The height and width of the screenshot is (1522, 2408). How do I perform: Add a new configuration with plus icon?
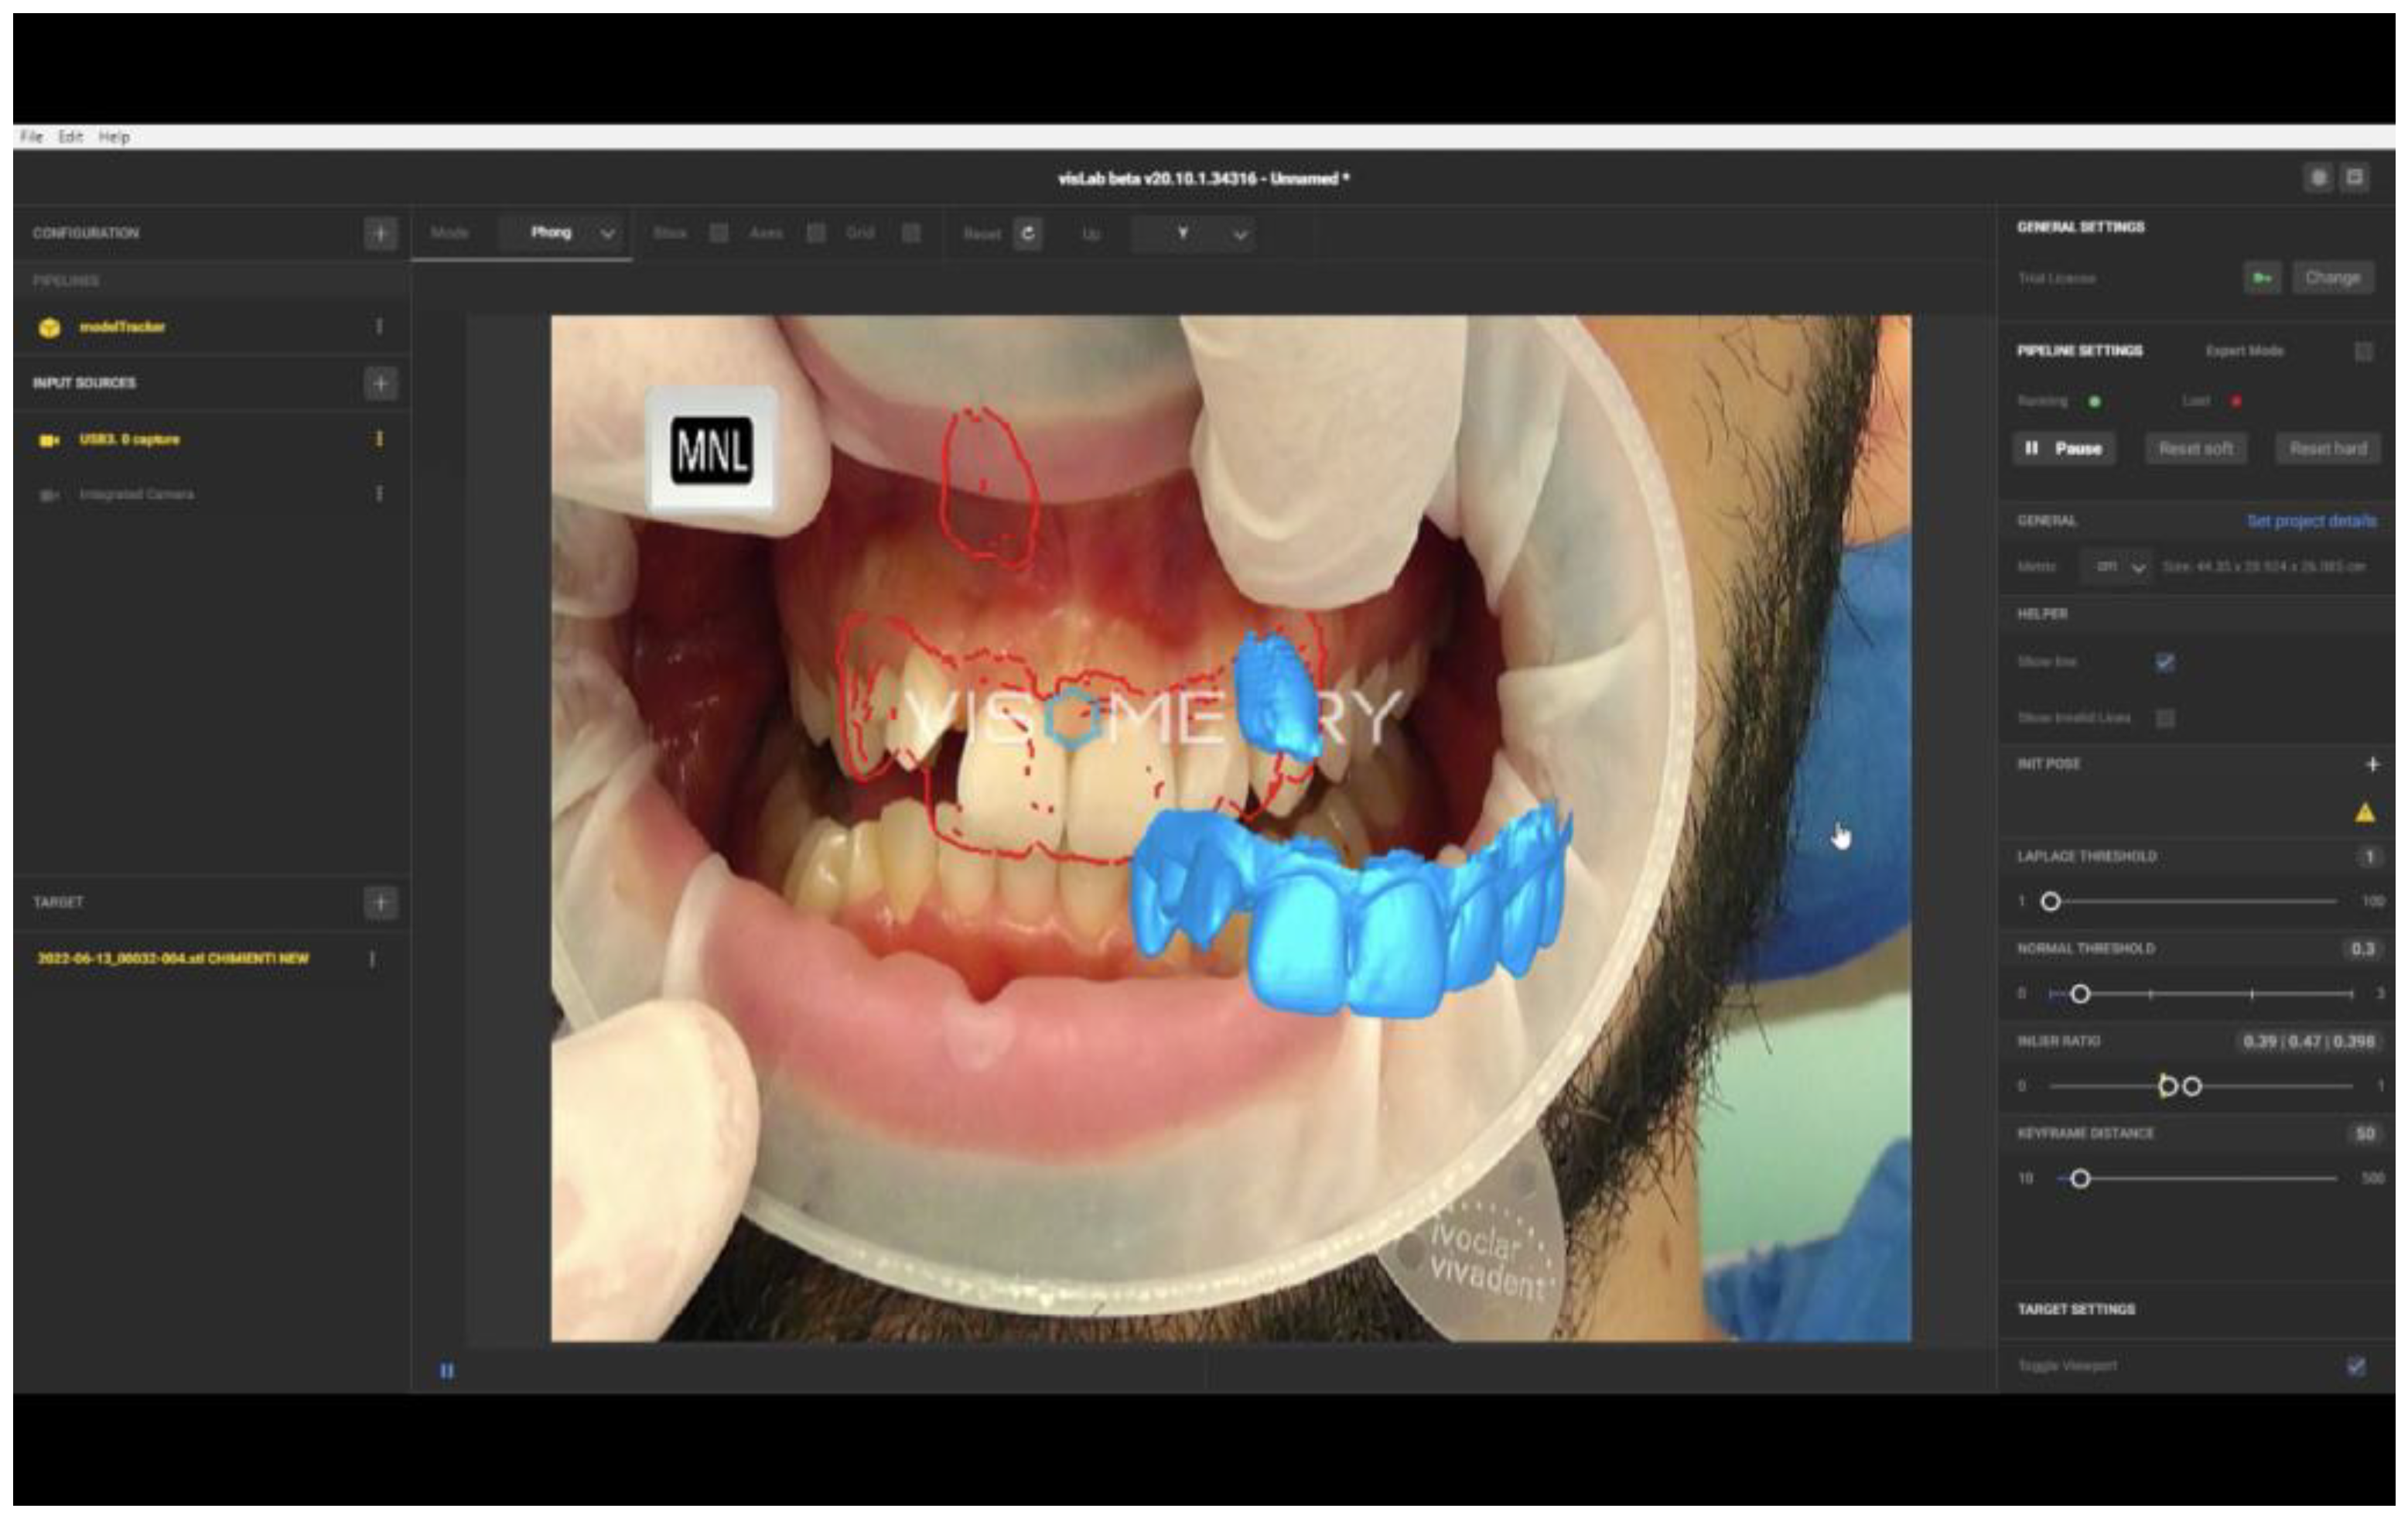(380, 233)
